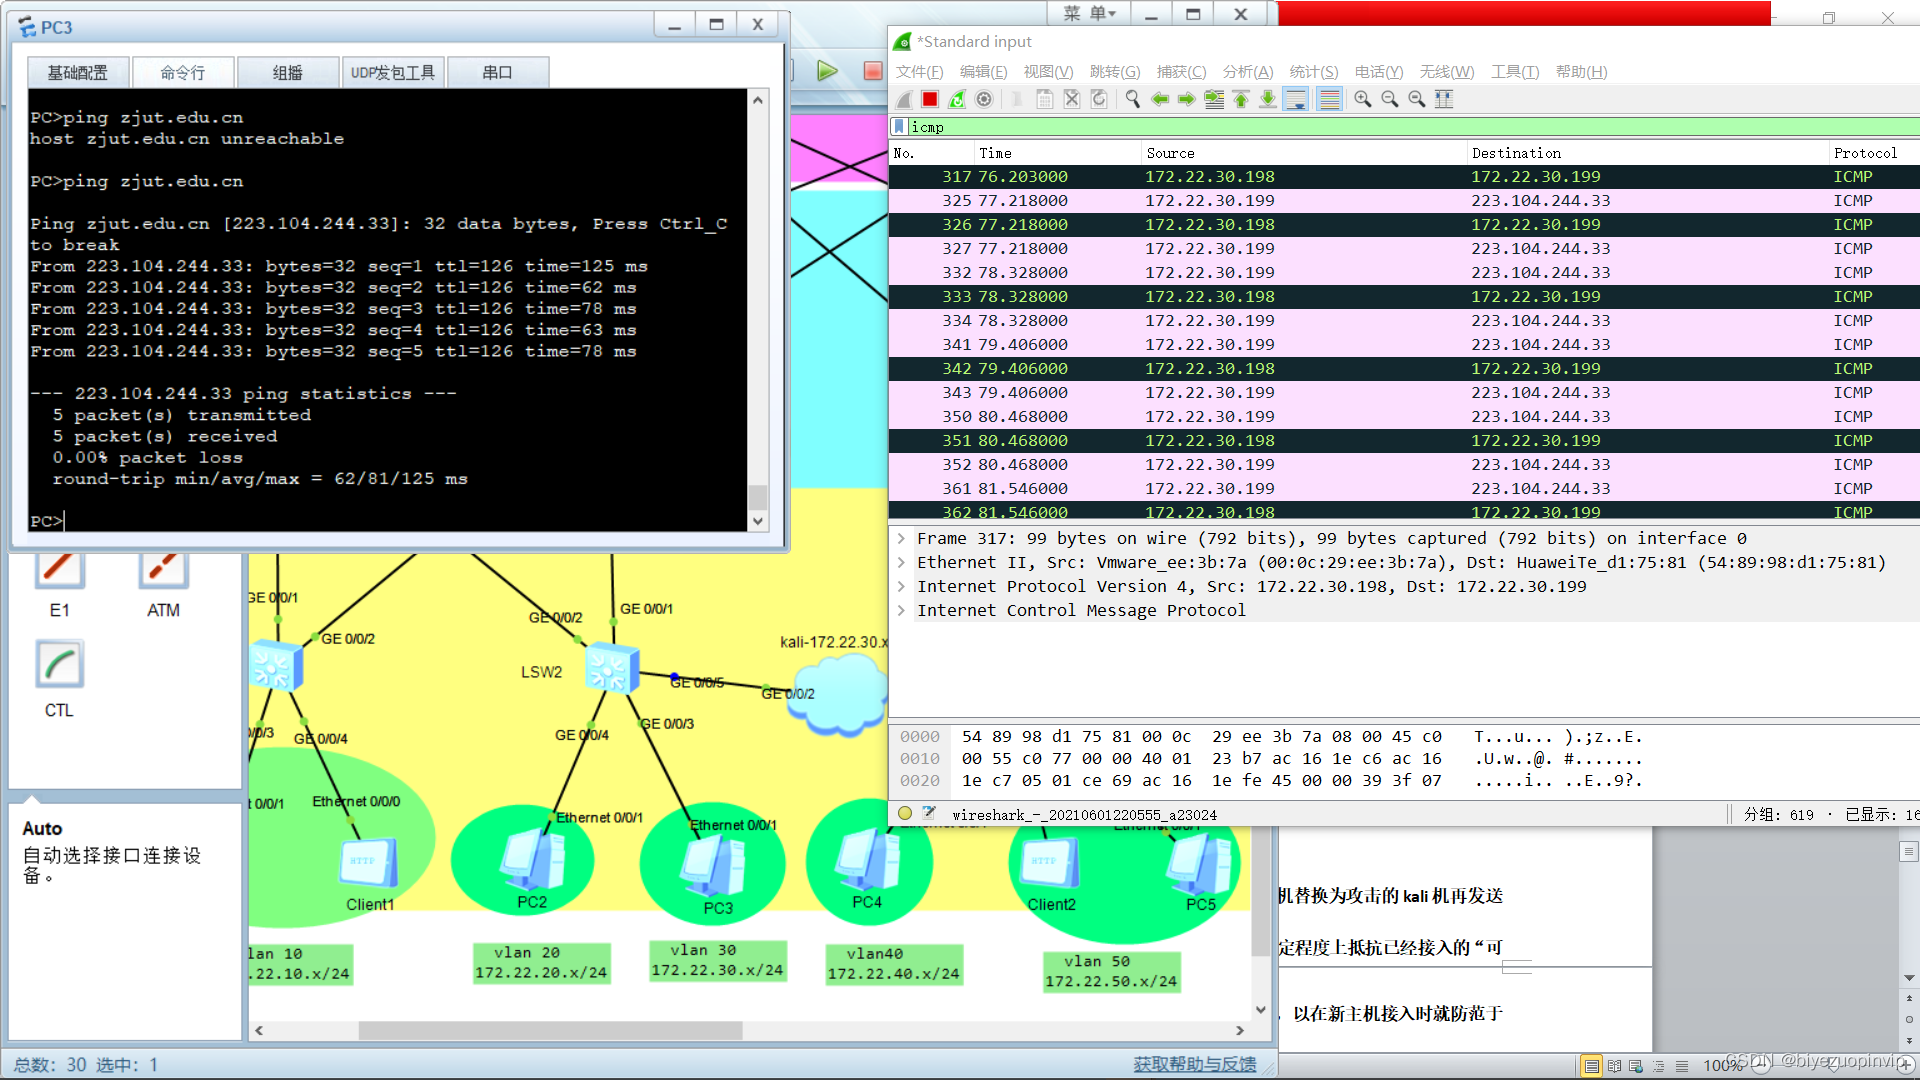
Task: Switch to the 组播 tab
Action: [287, 73]
